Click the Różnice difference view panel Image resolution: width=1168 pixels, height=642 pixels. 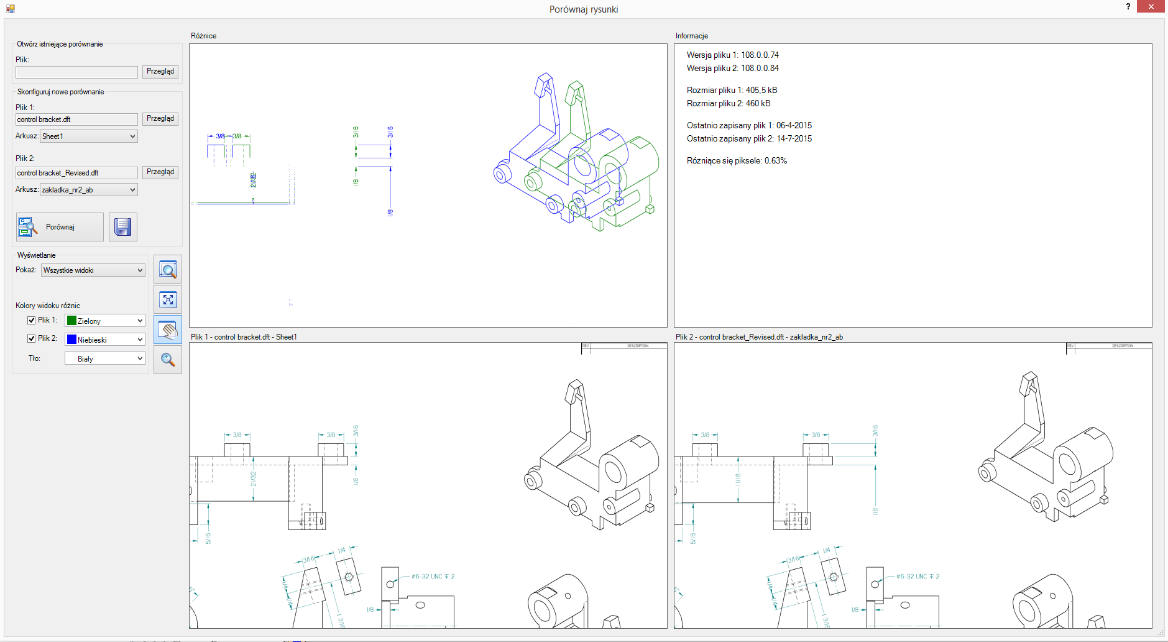428,185
